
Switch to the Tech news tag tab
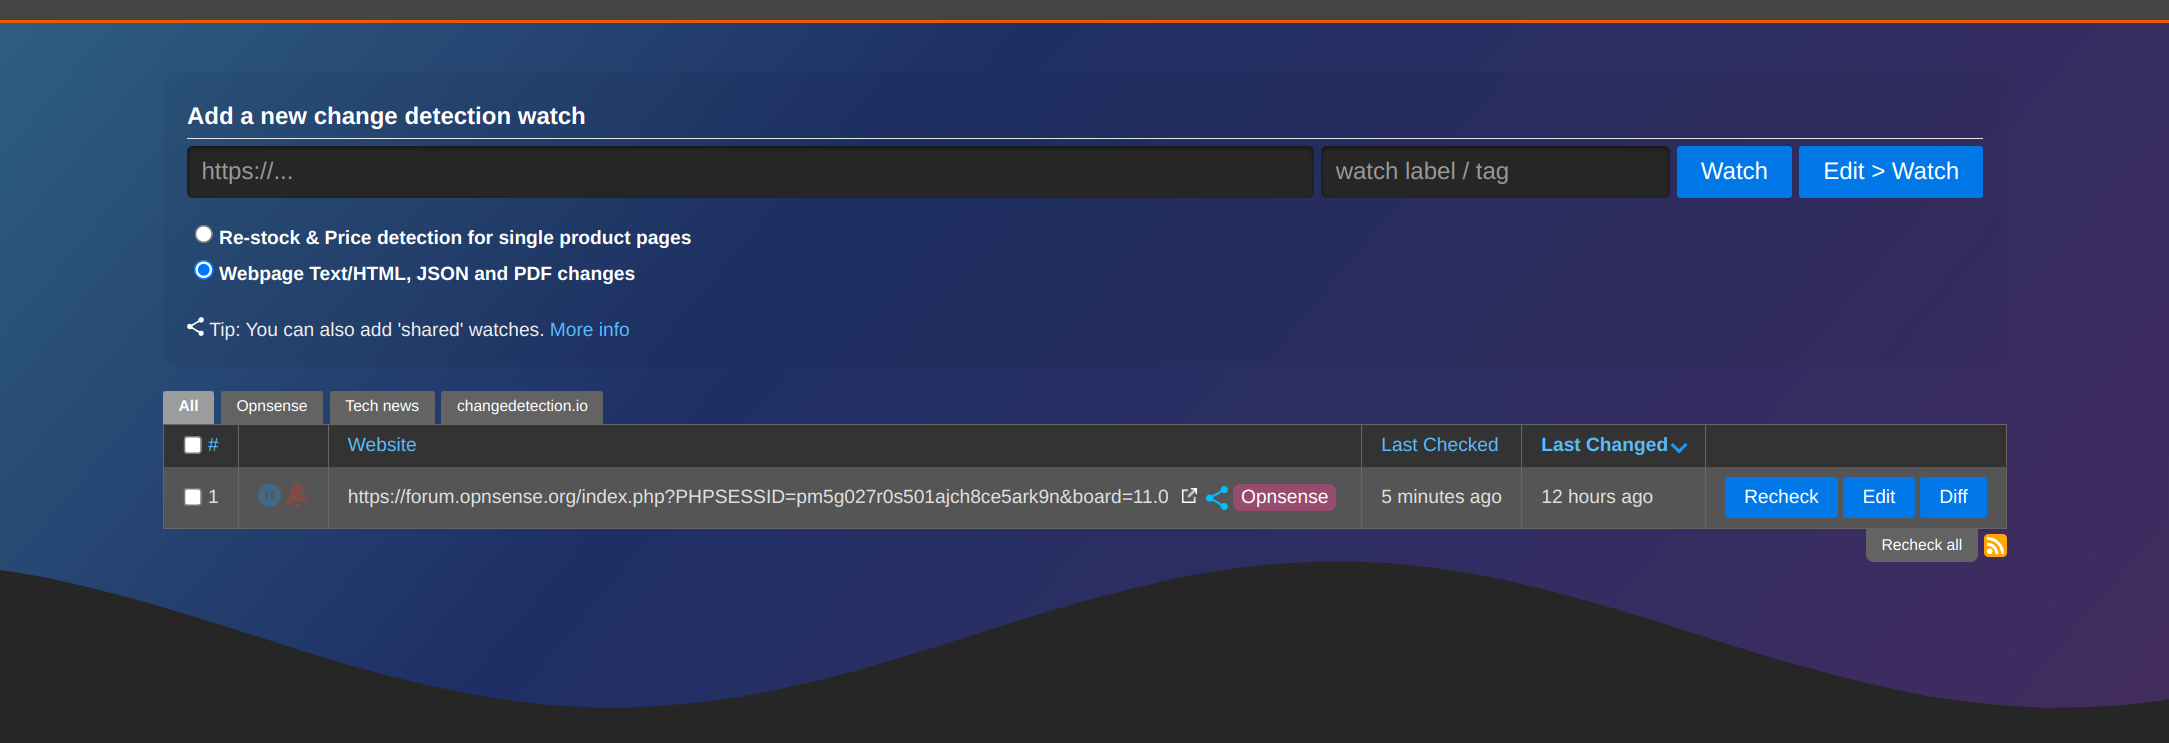(x=382, y=406)
